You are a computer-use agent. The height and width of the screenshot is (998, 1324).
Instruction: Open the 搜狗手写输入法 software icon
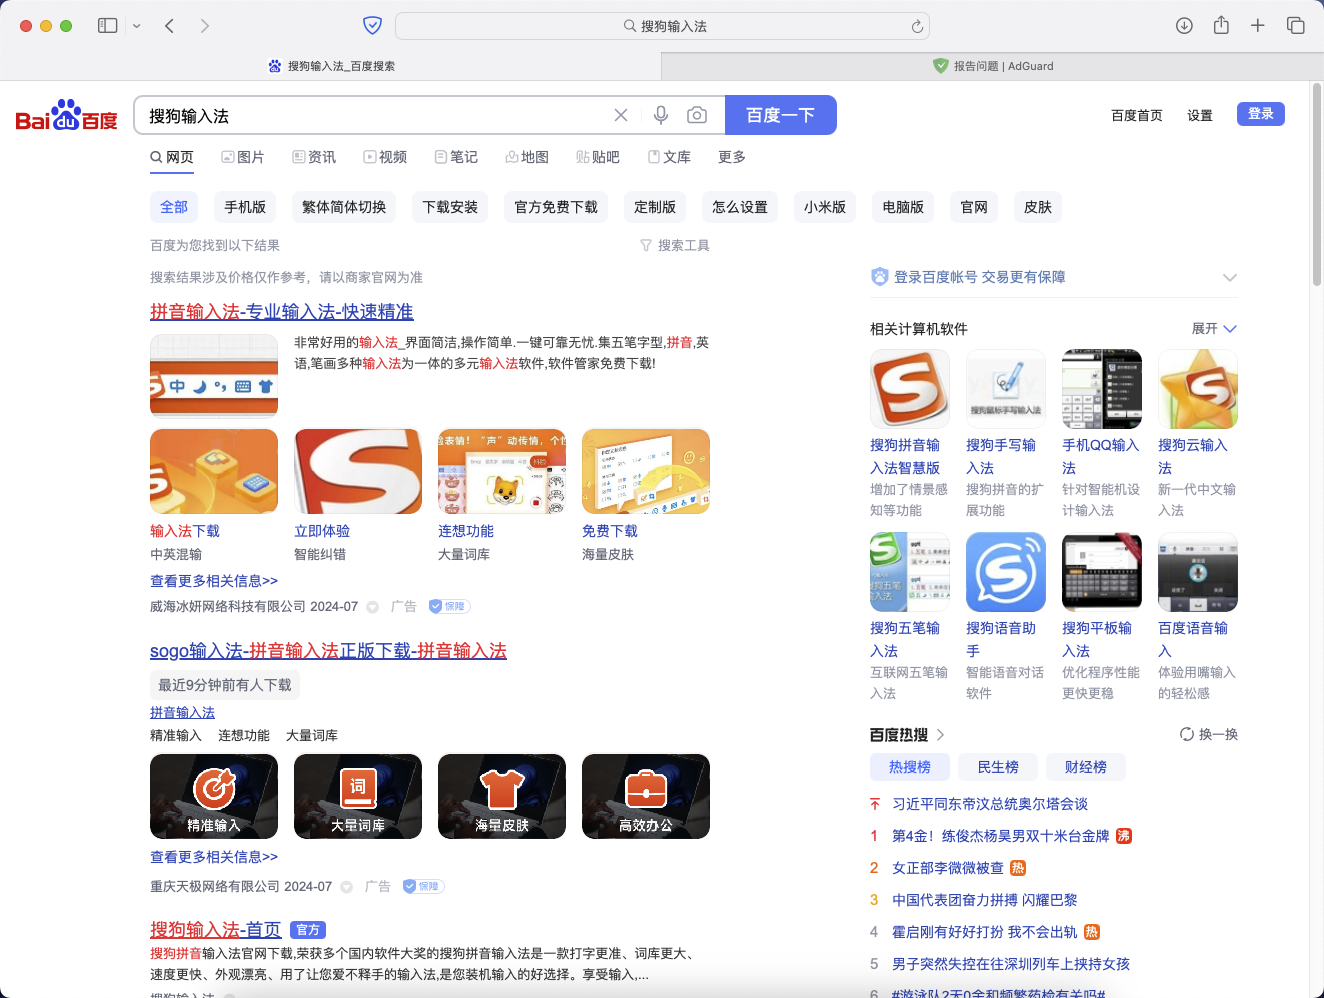[x=1006, y=389]
